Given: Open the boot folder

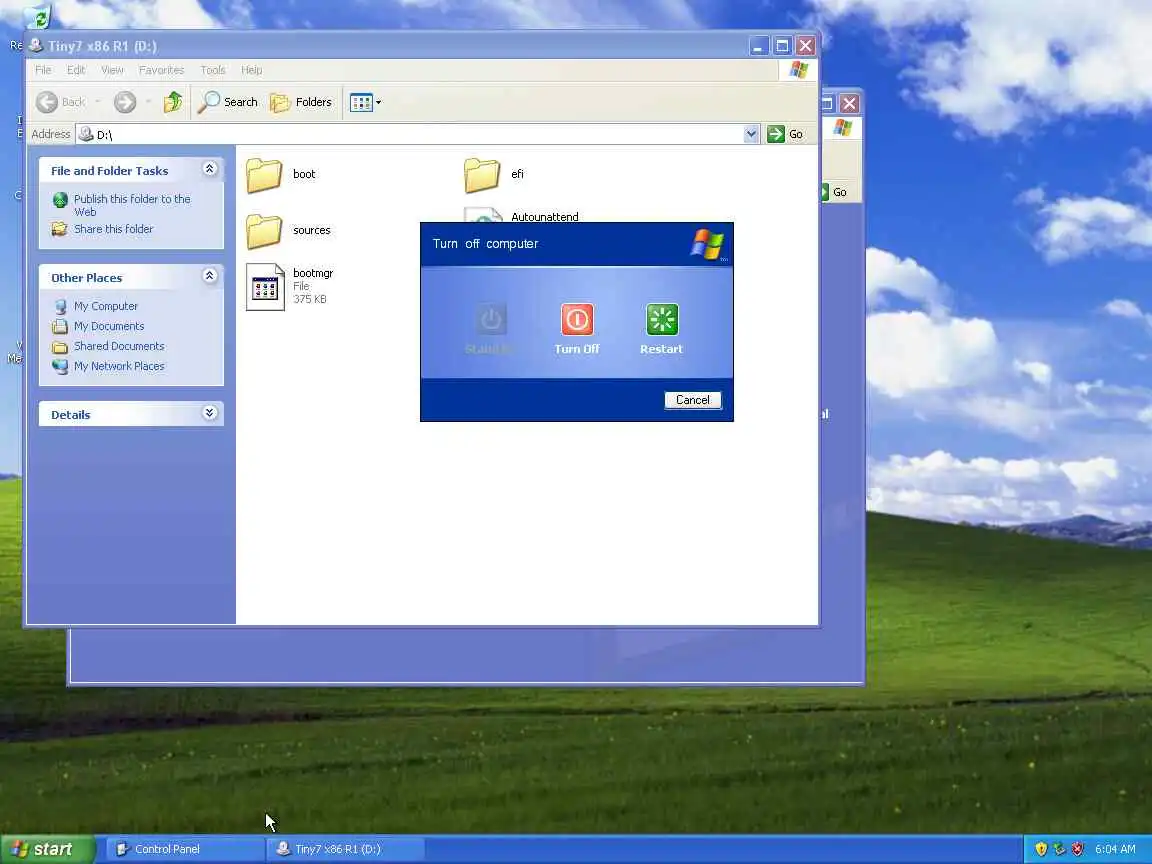Looking at the screenshot, I should coord(264,175).
